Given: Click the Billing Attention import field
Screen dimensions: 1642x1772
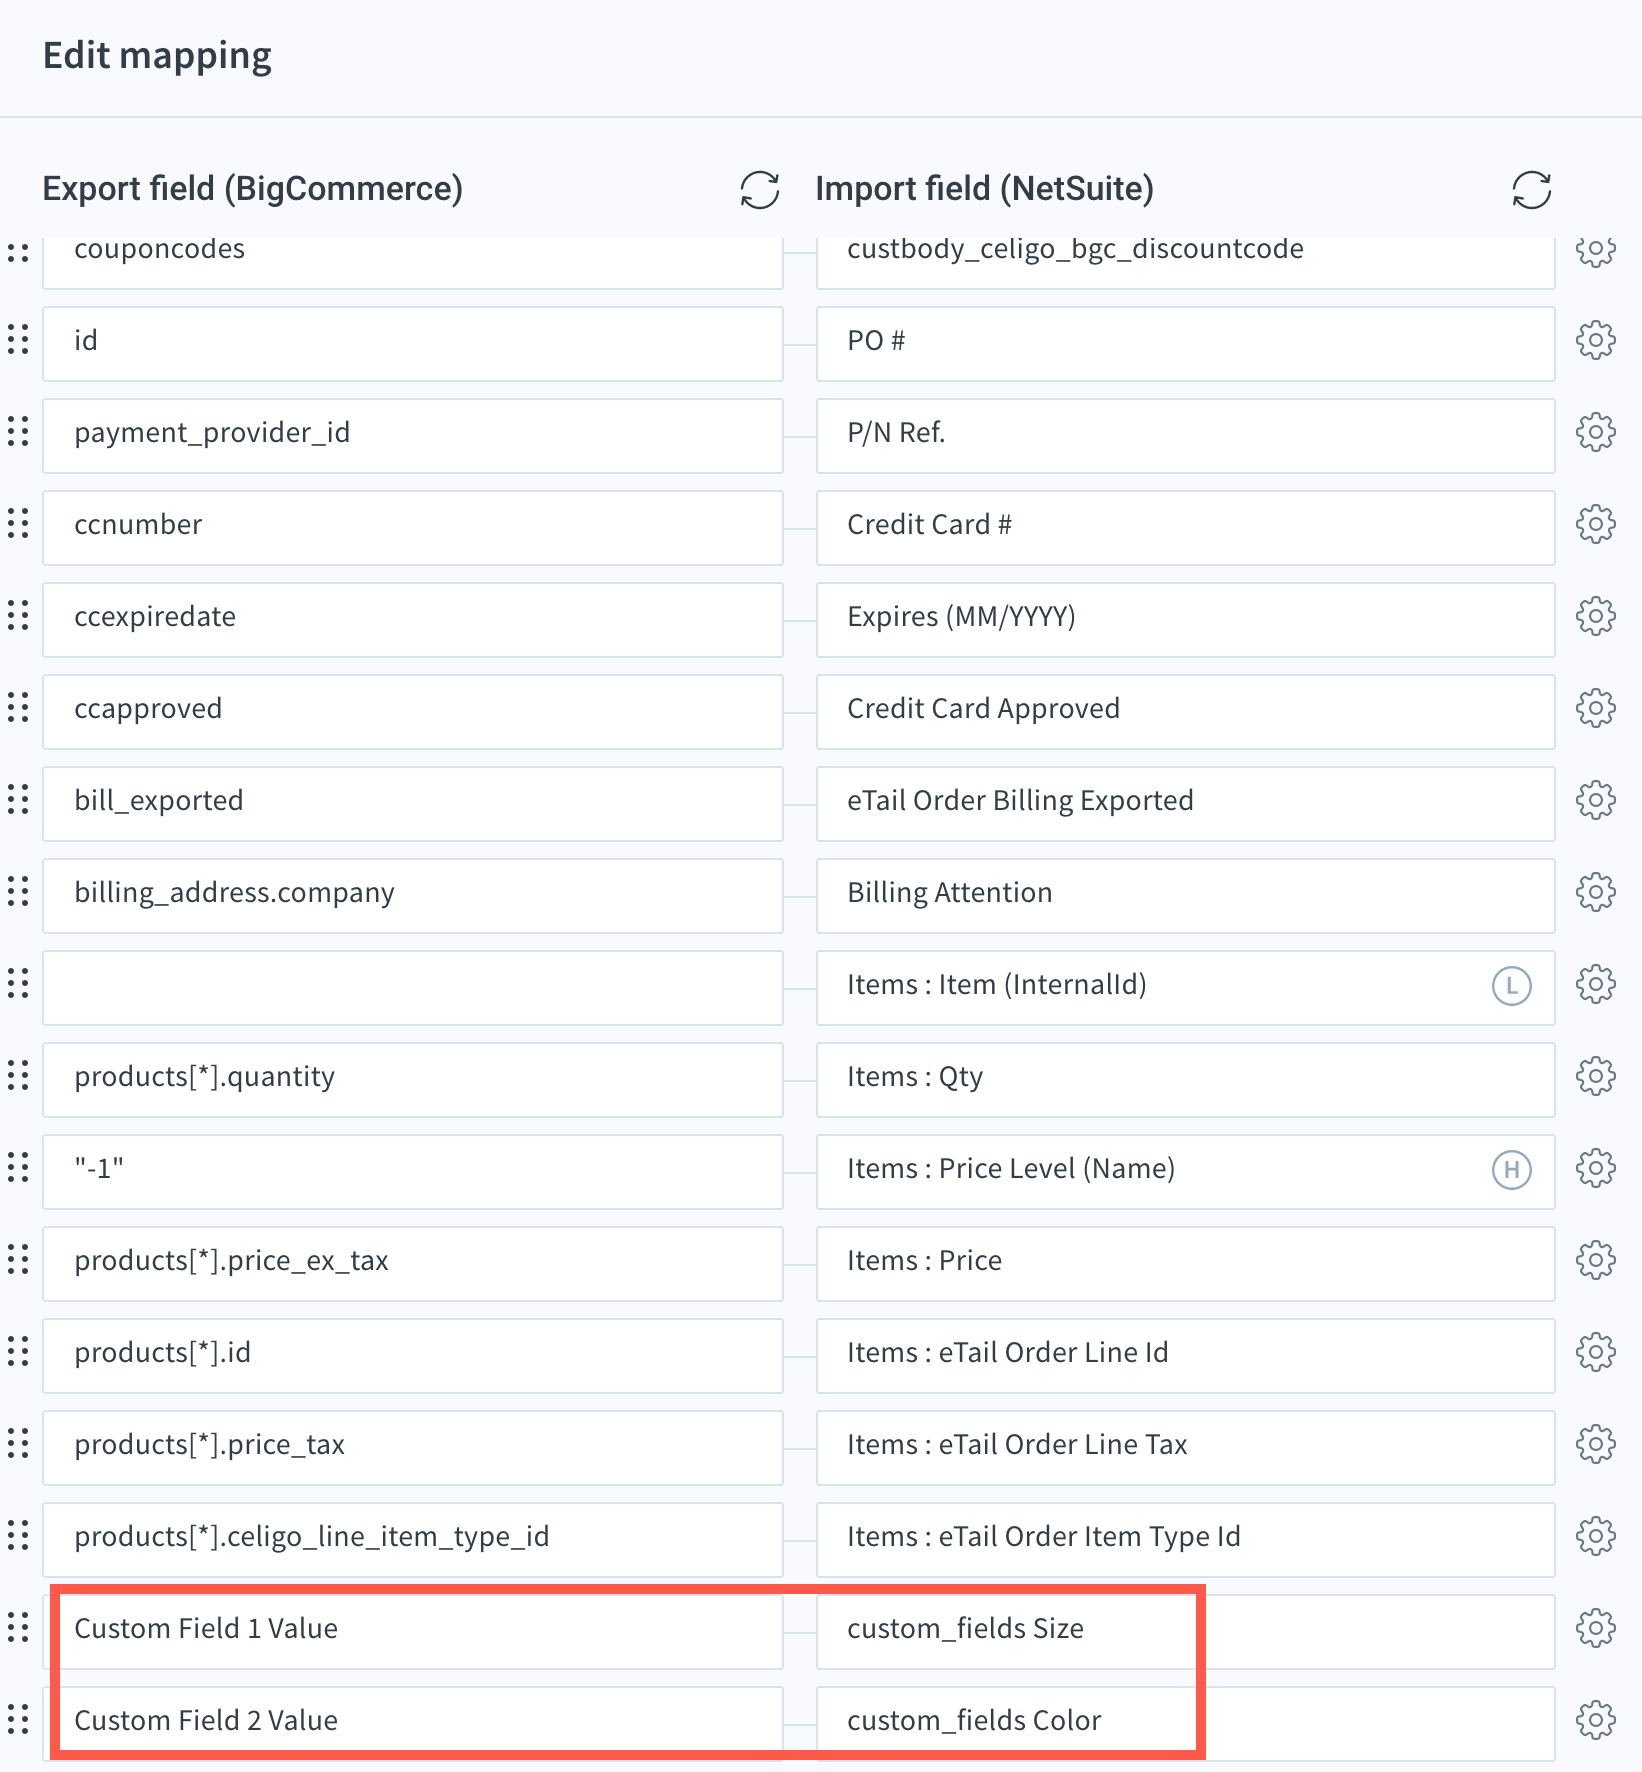Looking at the screenshot, I should [x=1185, y=896].
